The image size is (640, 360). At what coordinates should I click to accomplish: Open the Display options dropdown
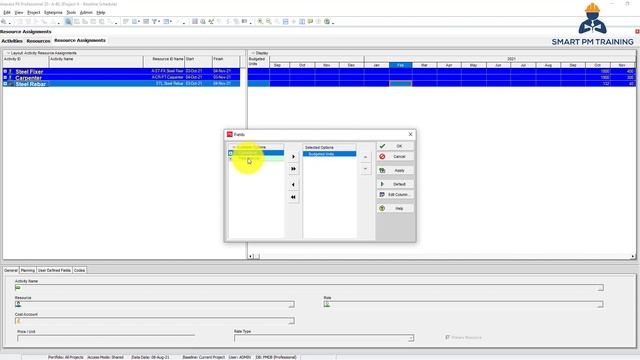click(x=253, y=53)
